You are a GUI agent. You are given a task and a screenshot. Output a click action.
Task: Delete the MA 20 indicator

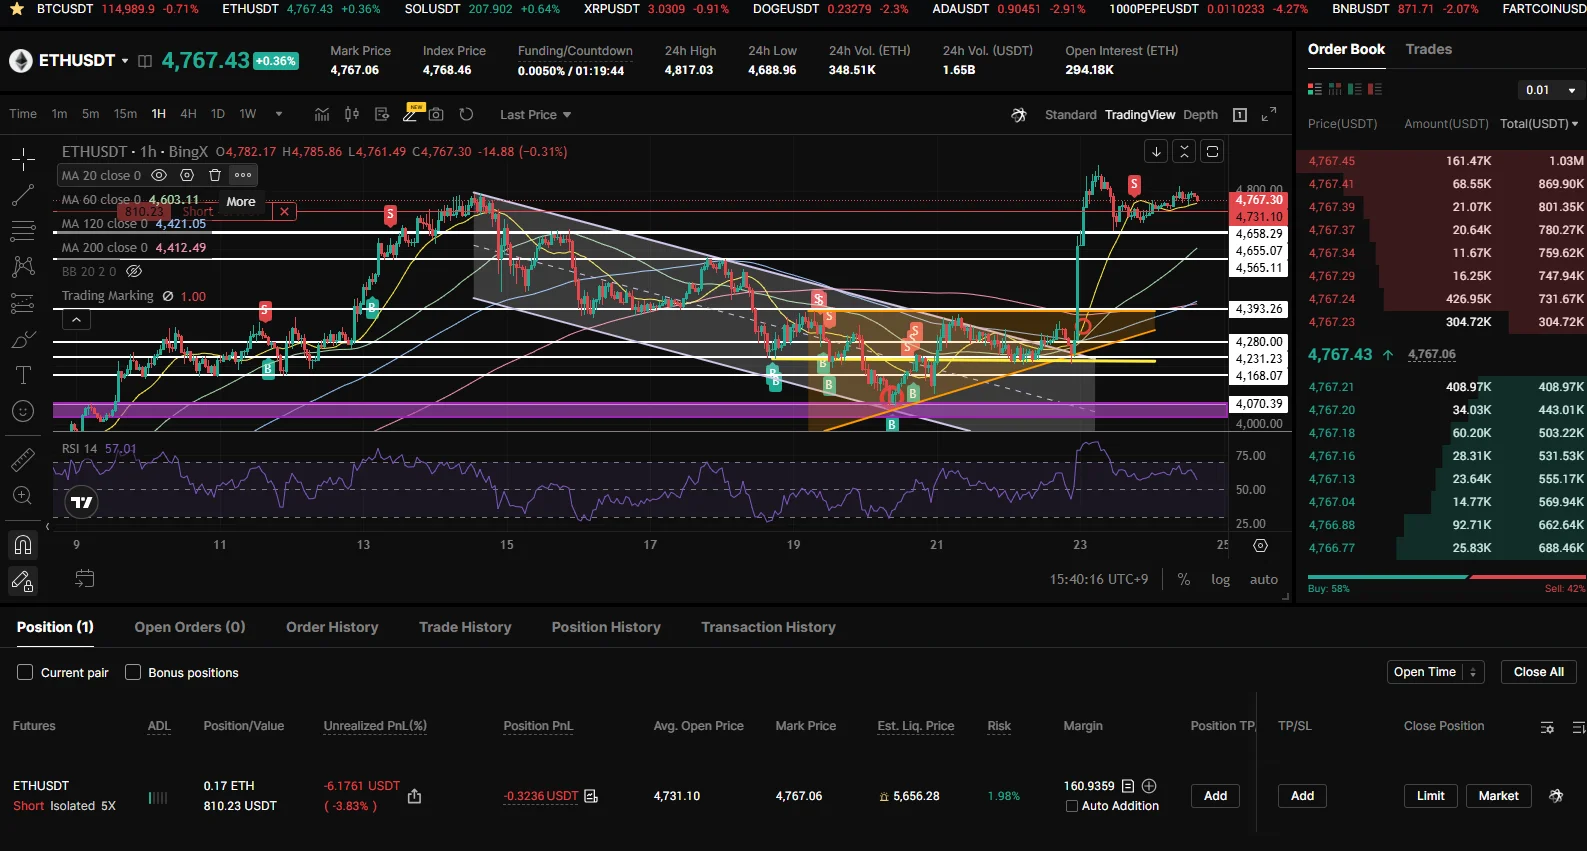(x=214, y=175)
